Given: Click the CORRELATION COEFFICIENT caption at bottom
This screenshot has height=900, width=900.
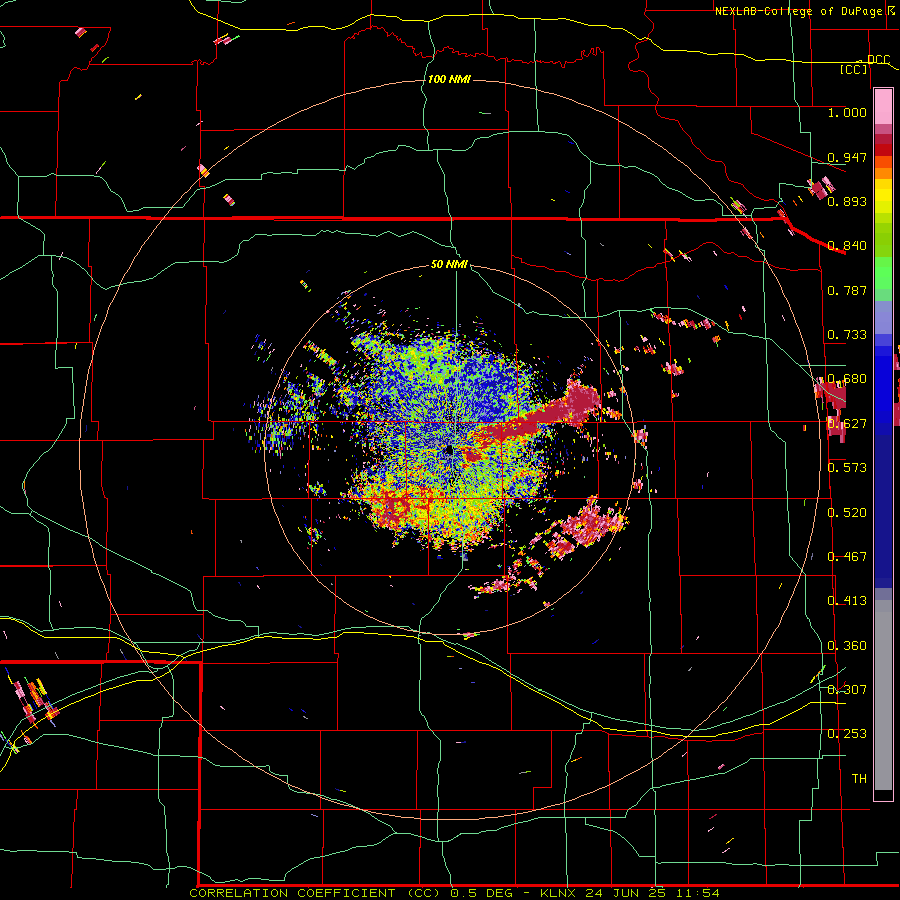Looking at the screenshot, I should (x=454, y=893).
